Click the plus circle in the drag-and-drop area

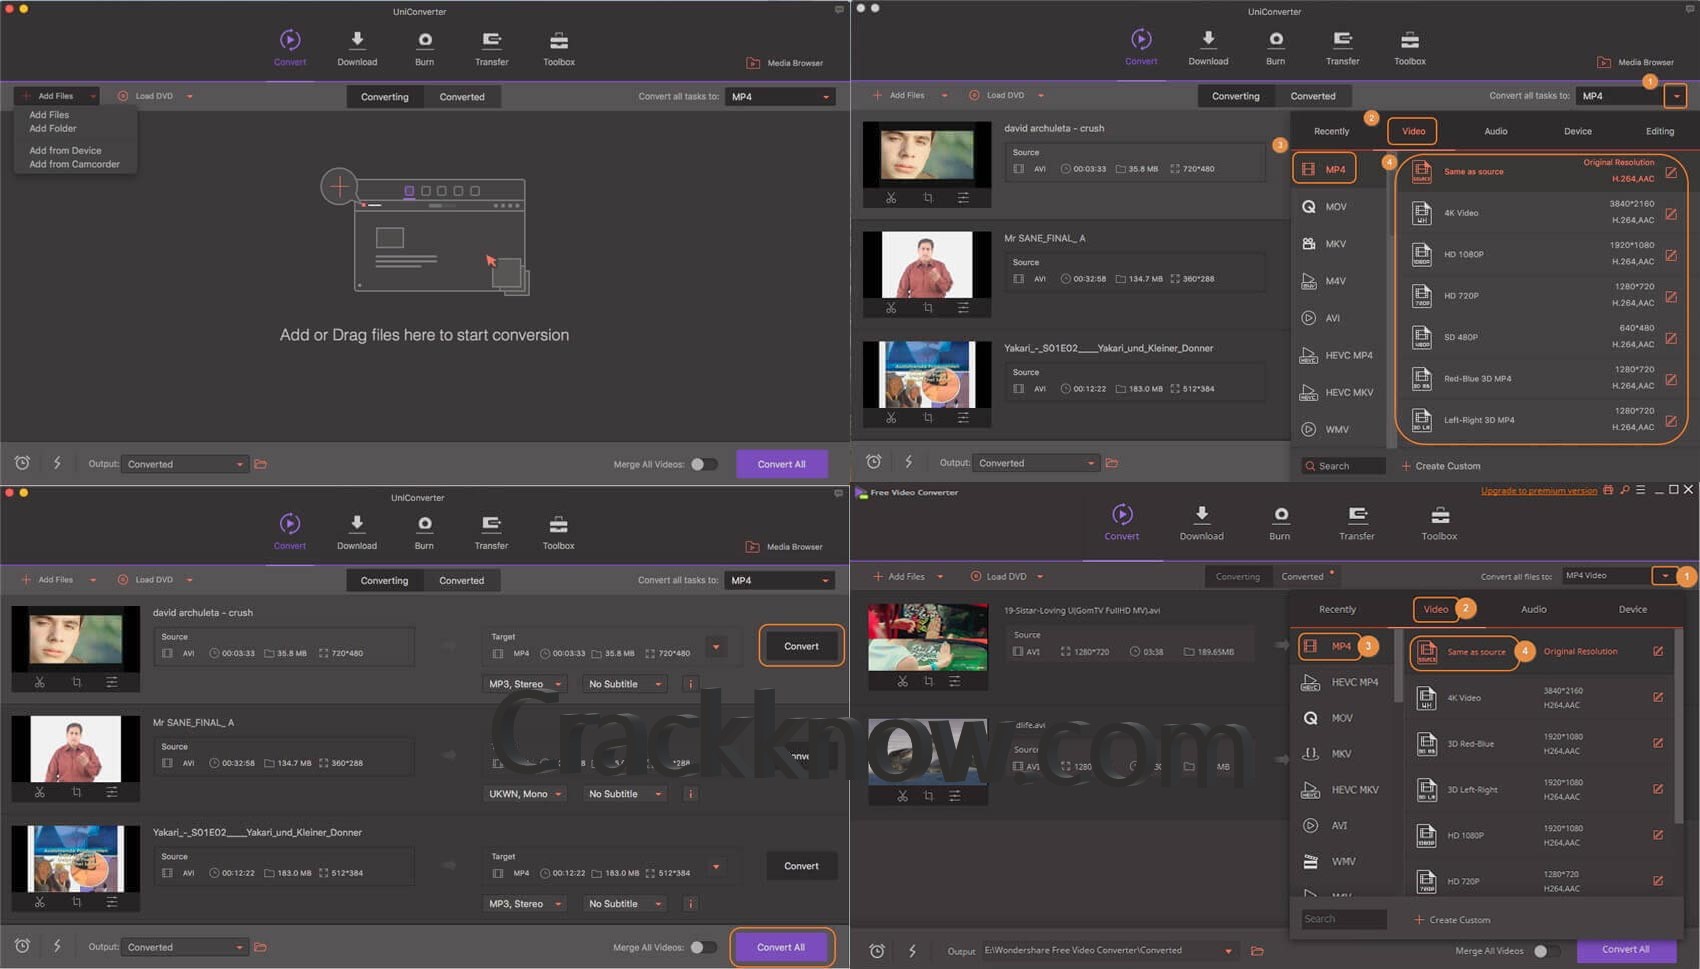click(x=339, y=186)
